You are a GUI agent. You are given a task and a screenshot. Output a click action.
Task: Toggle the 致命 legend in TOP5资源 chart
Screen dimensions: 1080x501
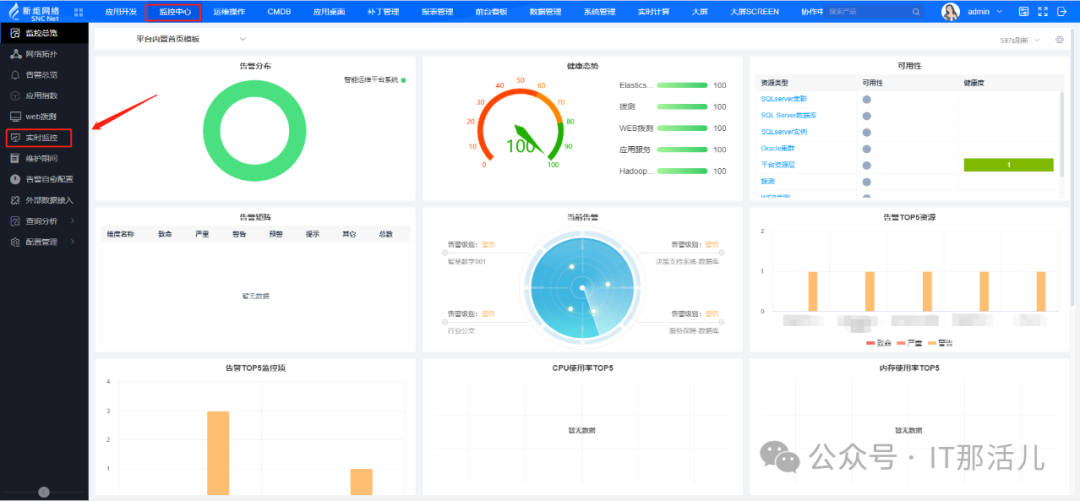point(878,342)
